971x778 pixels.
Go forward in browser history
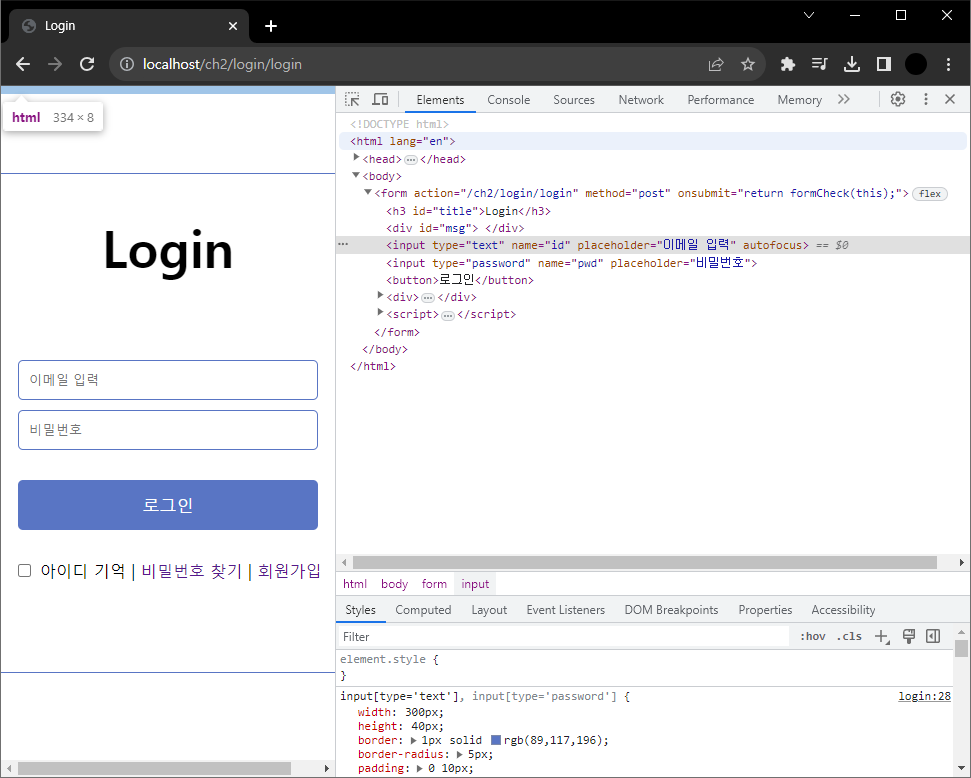pos(55,64)
